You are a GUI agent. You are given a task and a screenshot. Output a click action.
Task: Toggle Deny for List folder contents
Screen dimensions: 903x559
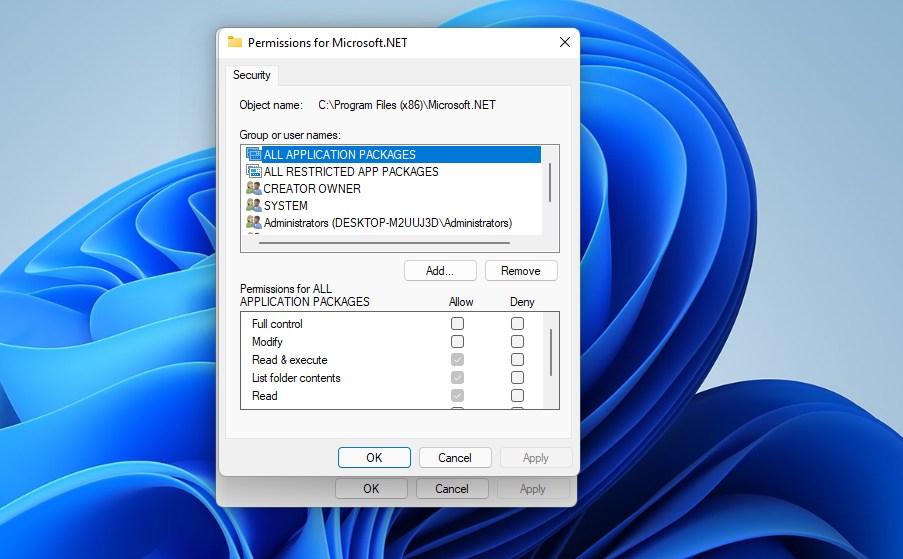click(517, 377)
